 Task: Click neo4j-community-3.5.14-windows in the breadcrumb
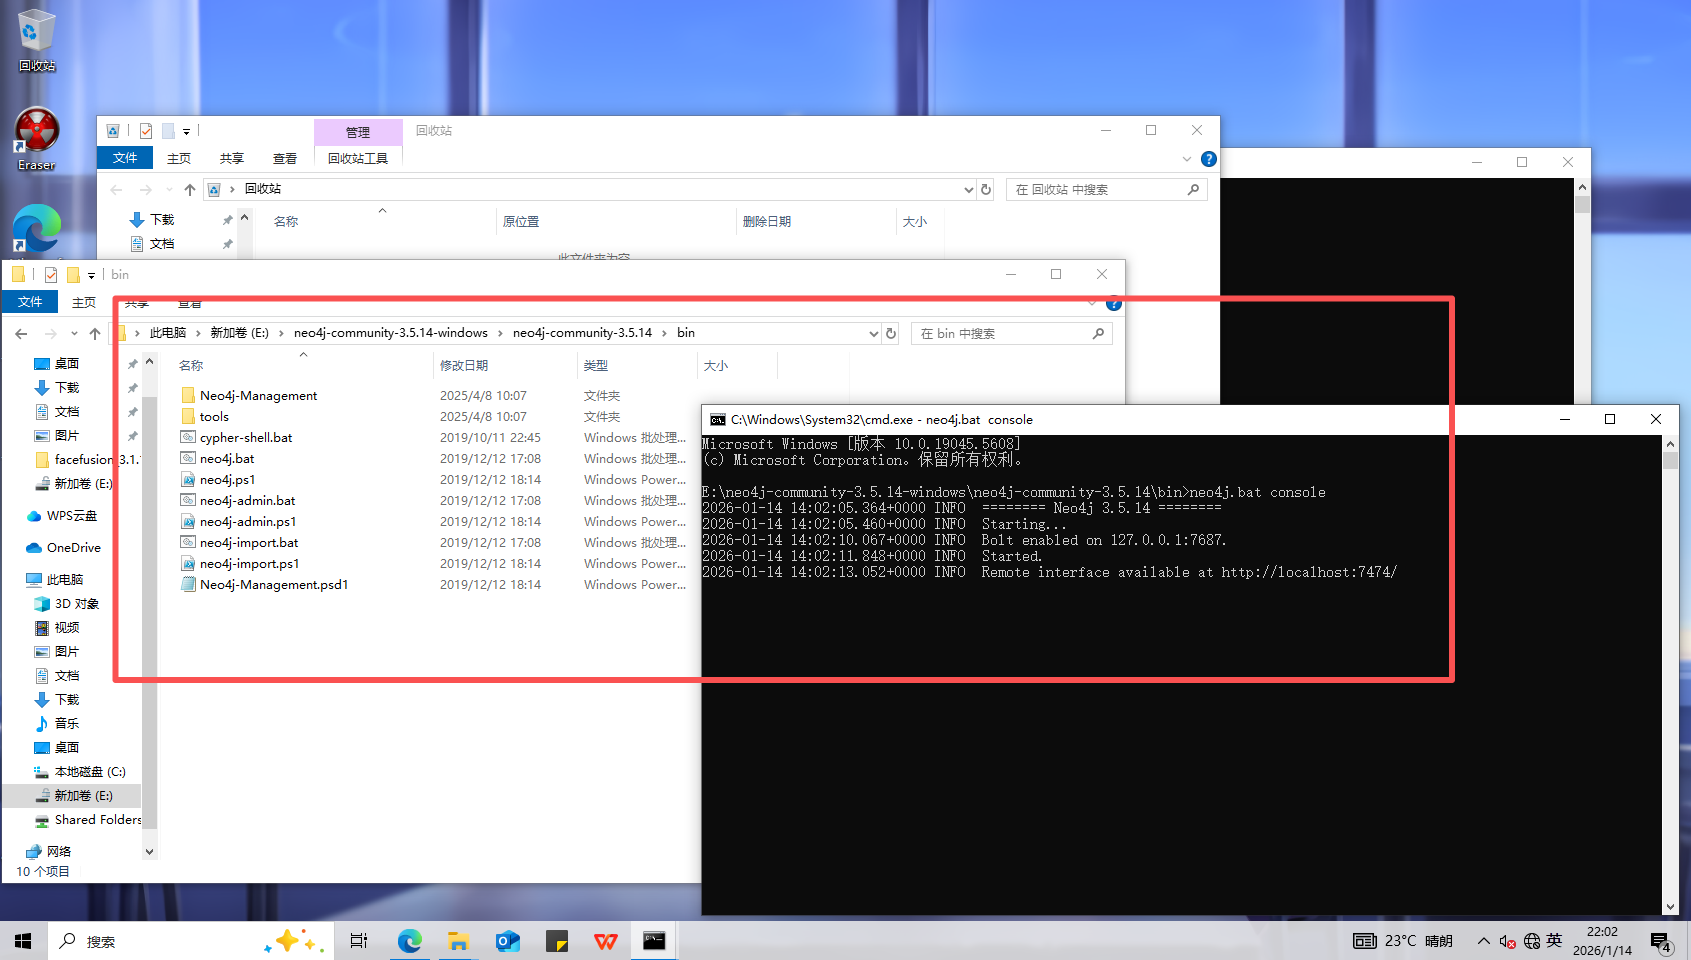[391, 333]
